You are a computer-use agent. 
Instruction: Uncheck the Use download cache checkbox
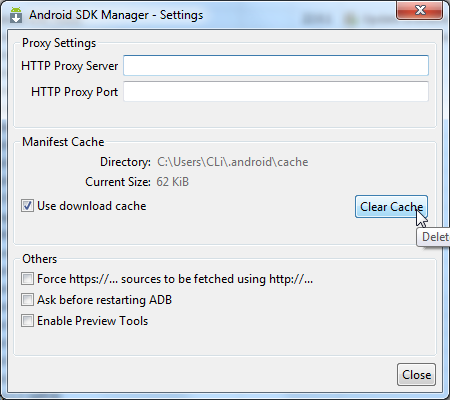(x=27, y=206)
